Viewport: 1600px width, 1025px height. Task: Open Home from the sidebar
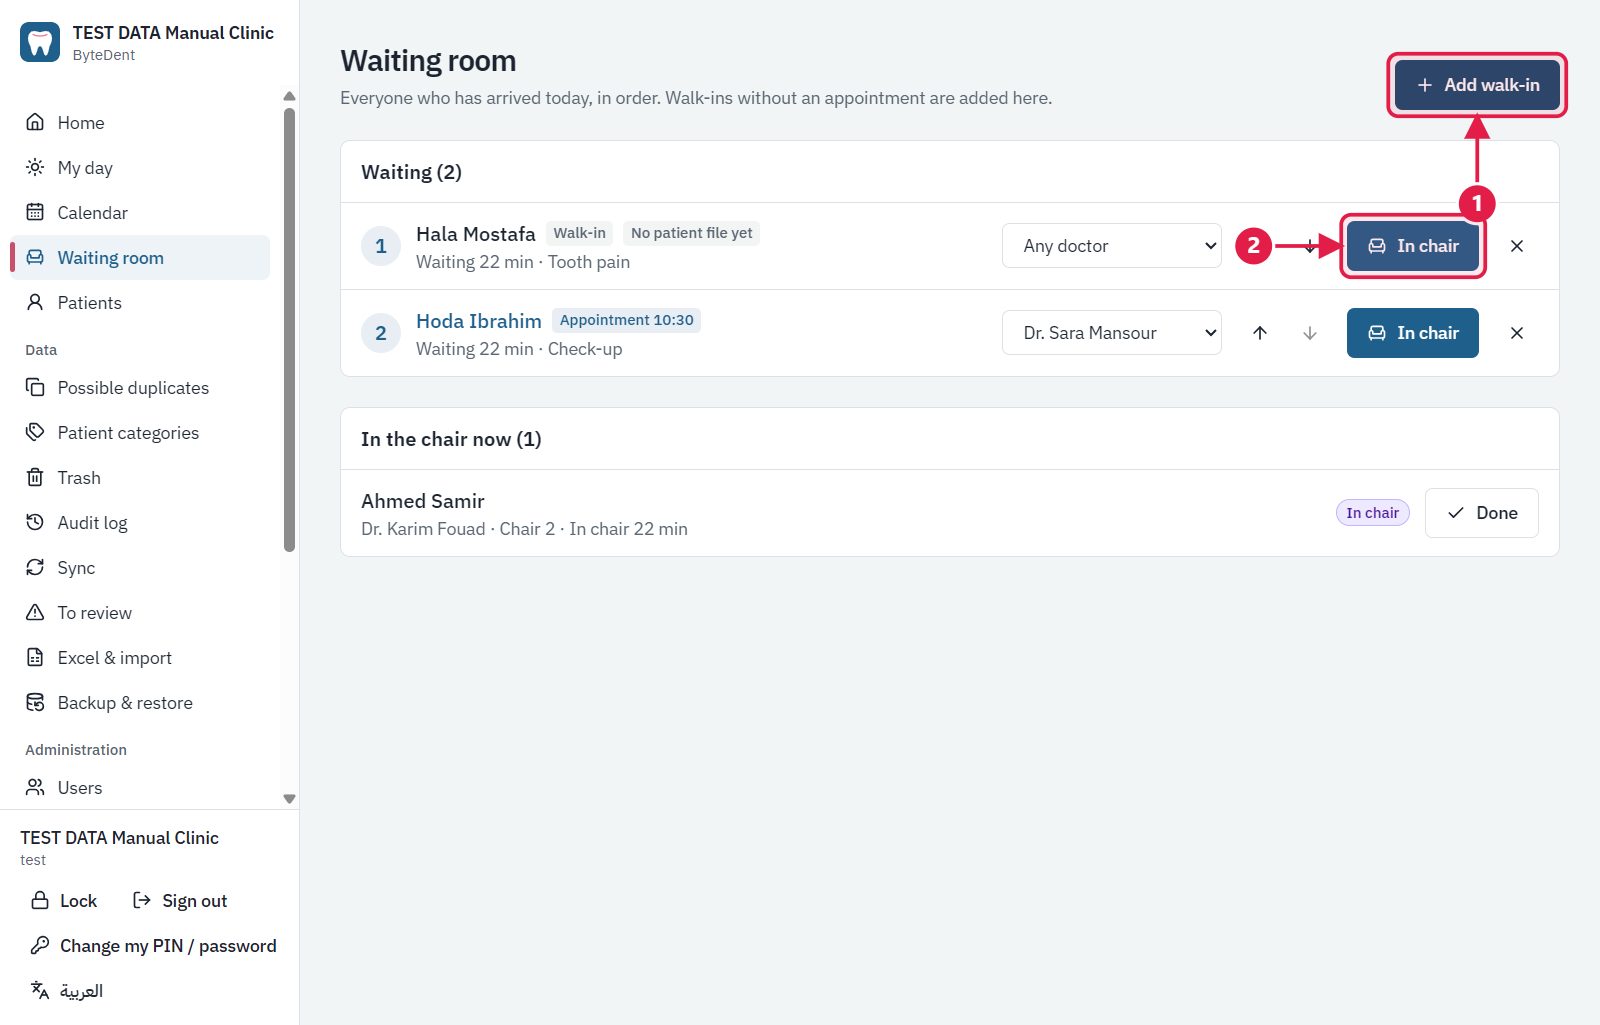pyautogui.click(x=140, y=123)
